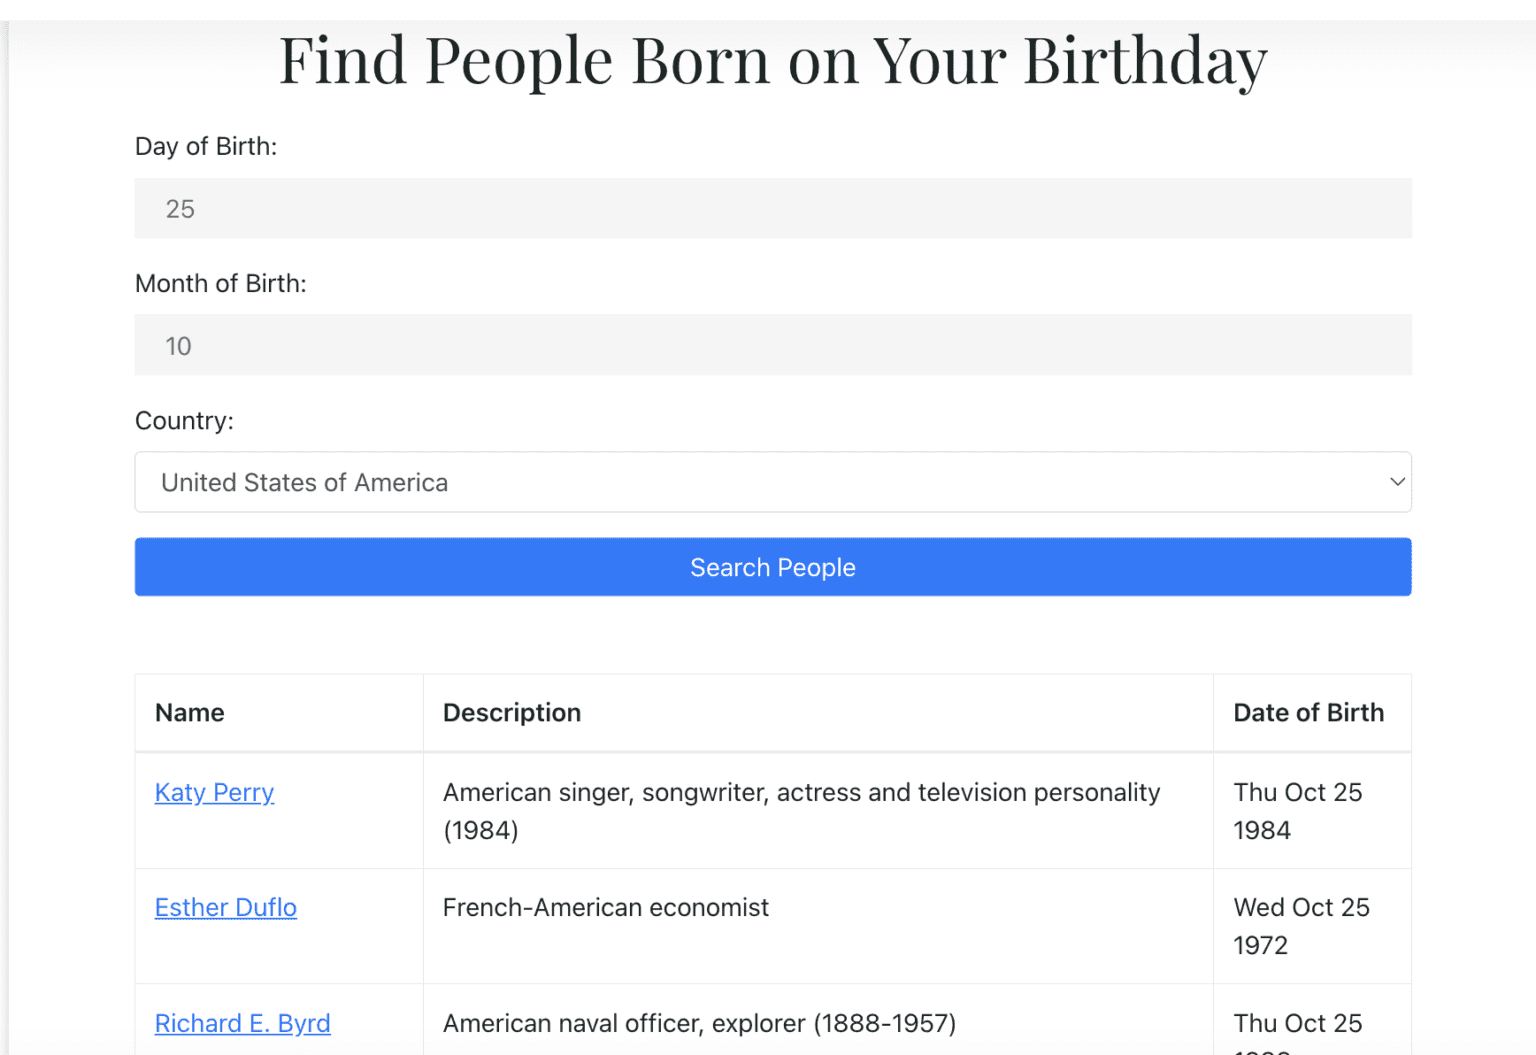Click the Search People button

pos(772,567)
